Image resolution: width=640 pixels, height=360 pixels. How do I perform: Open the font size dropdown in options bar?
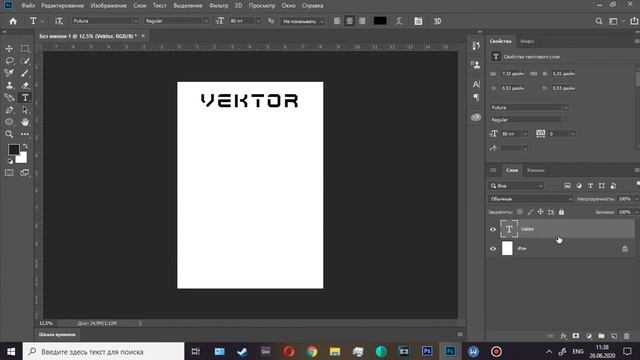[x=258, y=21]
